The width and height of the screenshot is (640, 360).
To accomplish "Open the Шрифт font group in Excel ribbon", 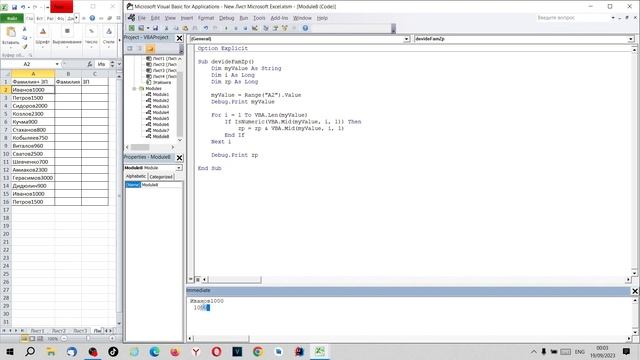I will tap(42, 37).
